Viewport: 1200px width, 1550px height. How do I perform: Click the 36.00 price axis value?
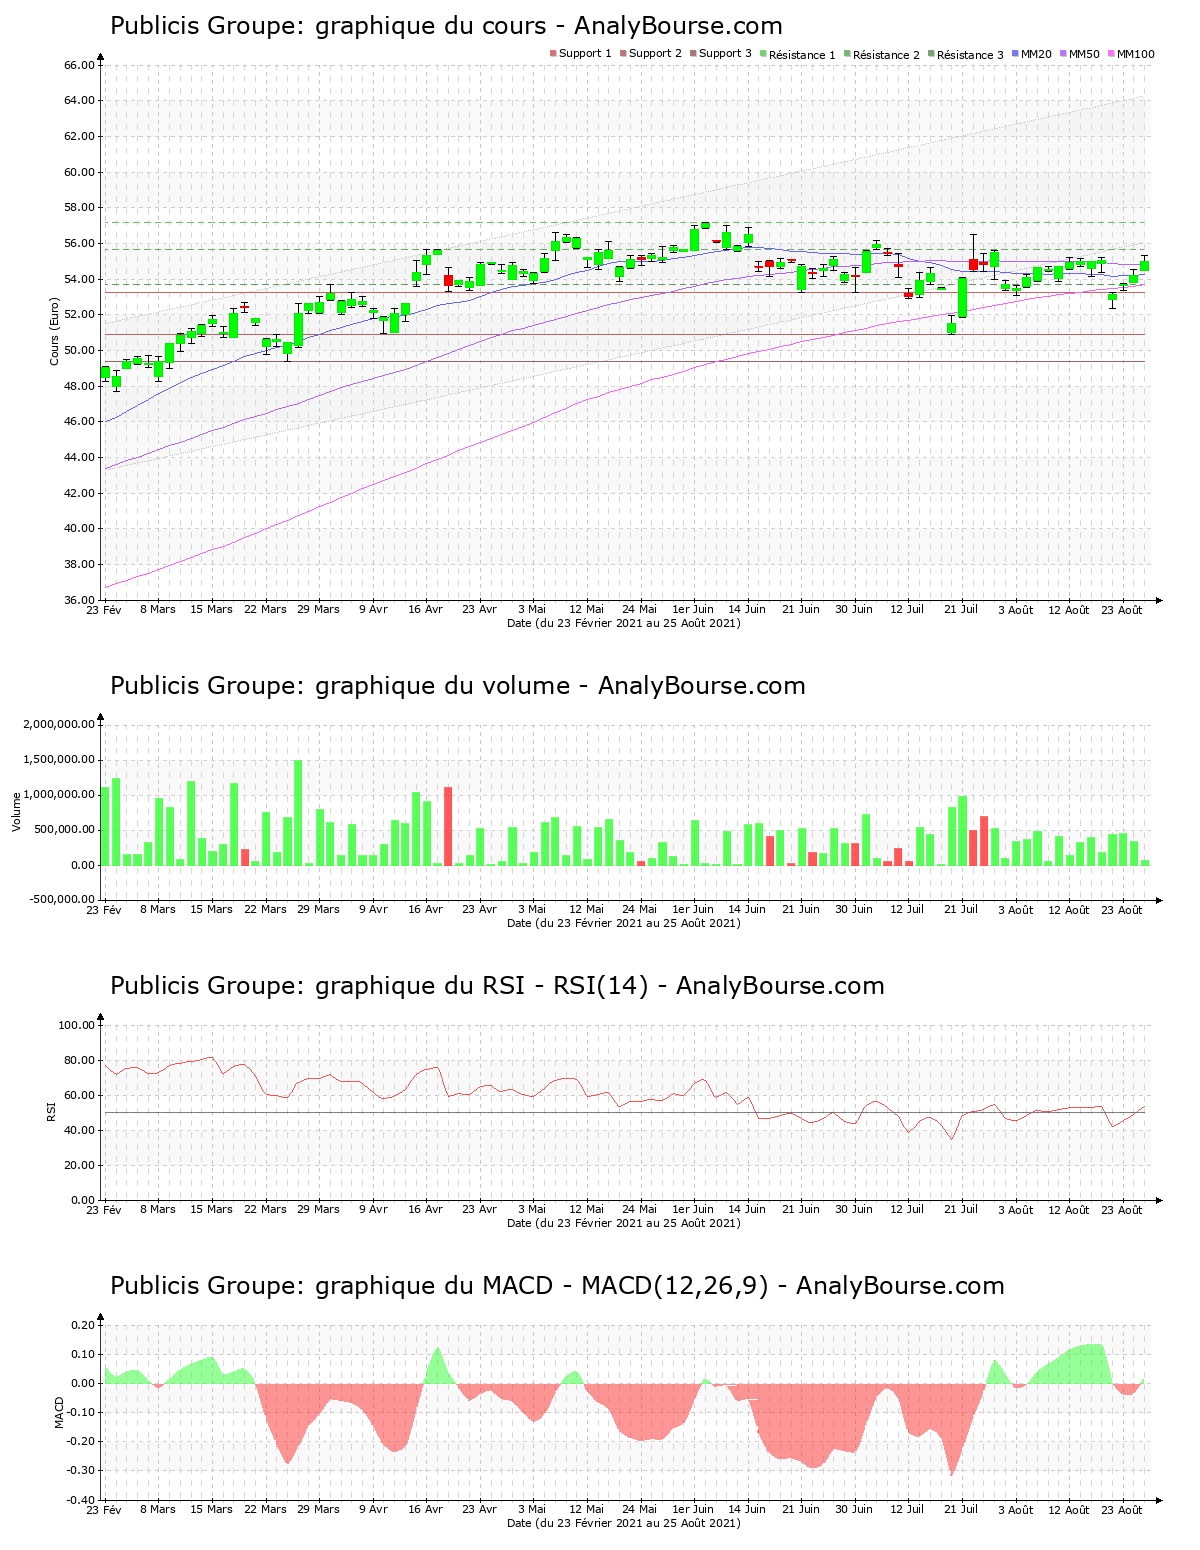pyautogui.click(x=79, y=600)
